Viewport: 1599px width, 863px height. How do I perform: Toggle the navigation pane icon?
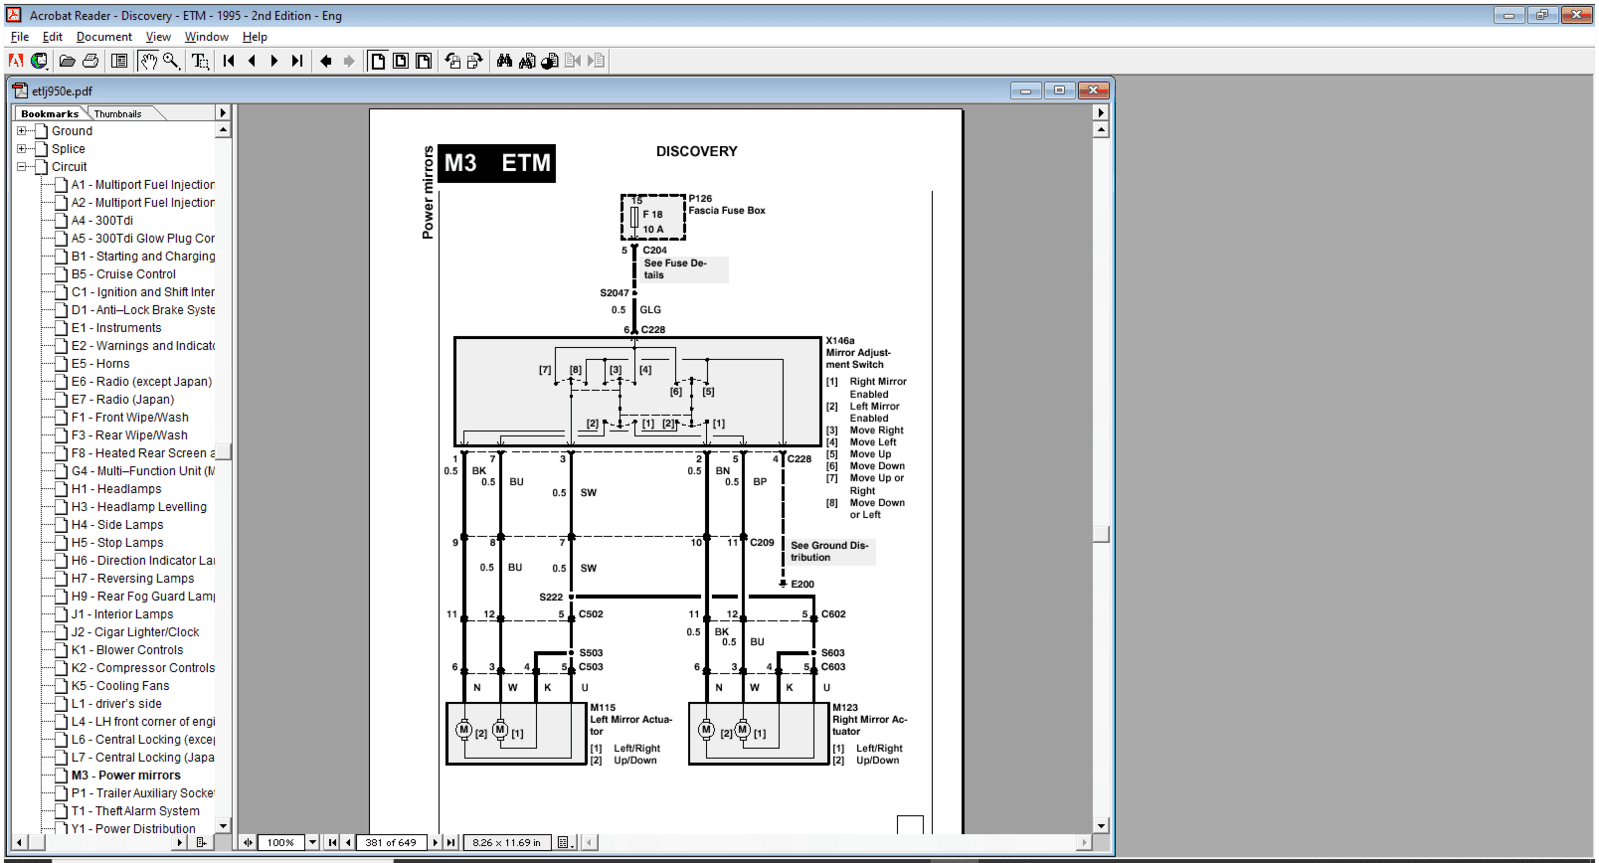pos(119,61)
